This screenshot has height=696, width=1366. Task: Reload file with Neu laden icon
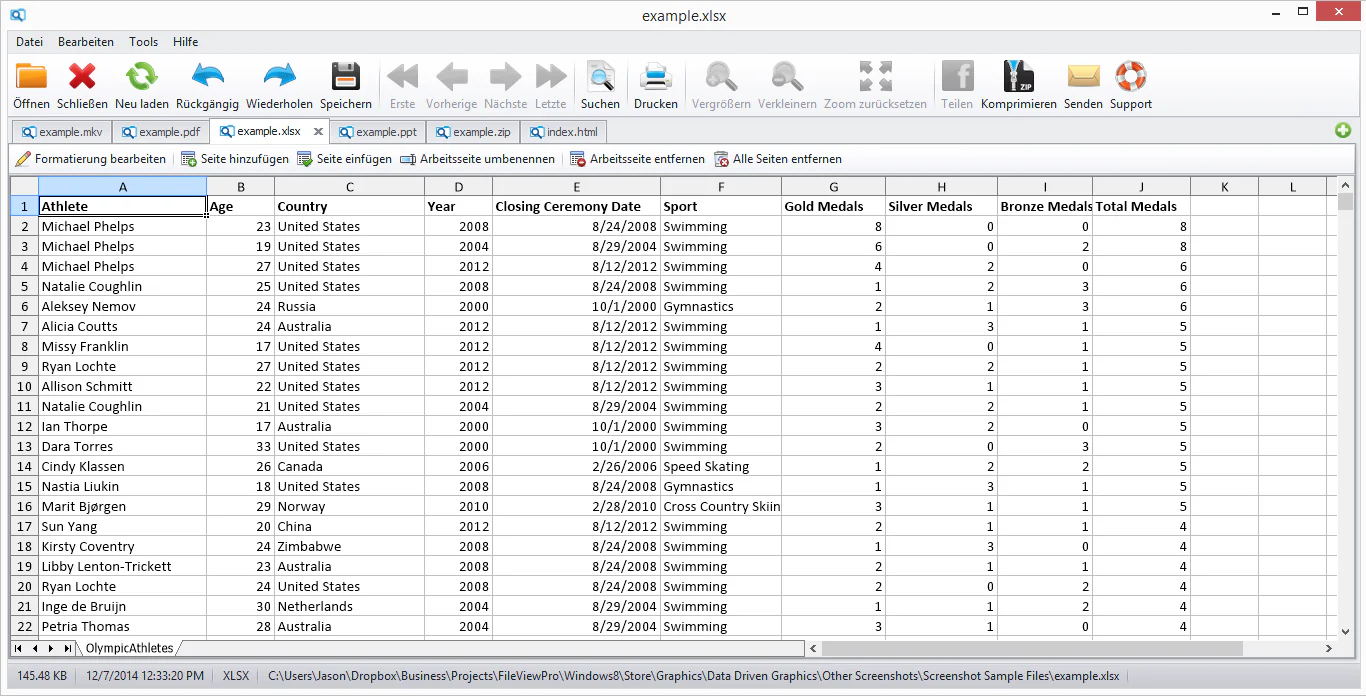tap(142, 77)
